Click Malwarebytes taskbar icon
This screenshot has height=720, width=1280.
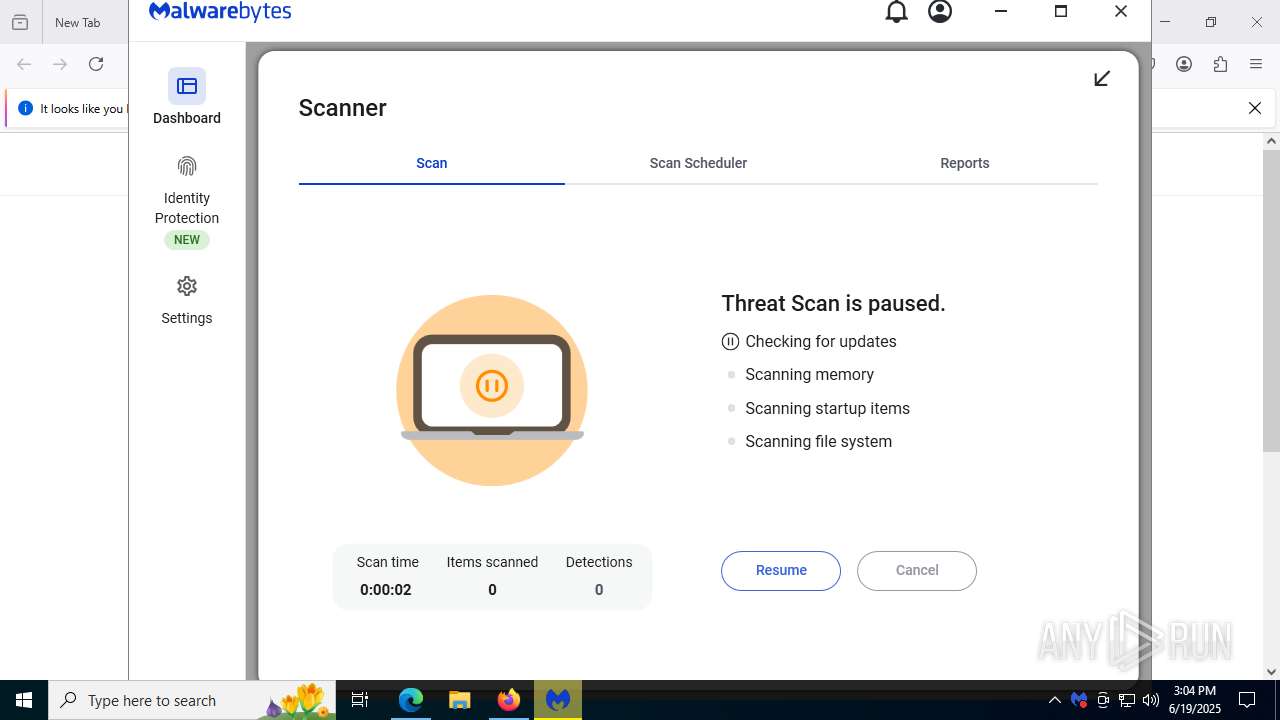(x=558, y=700)
